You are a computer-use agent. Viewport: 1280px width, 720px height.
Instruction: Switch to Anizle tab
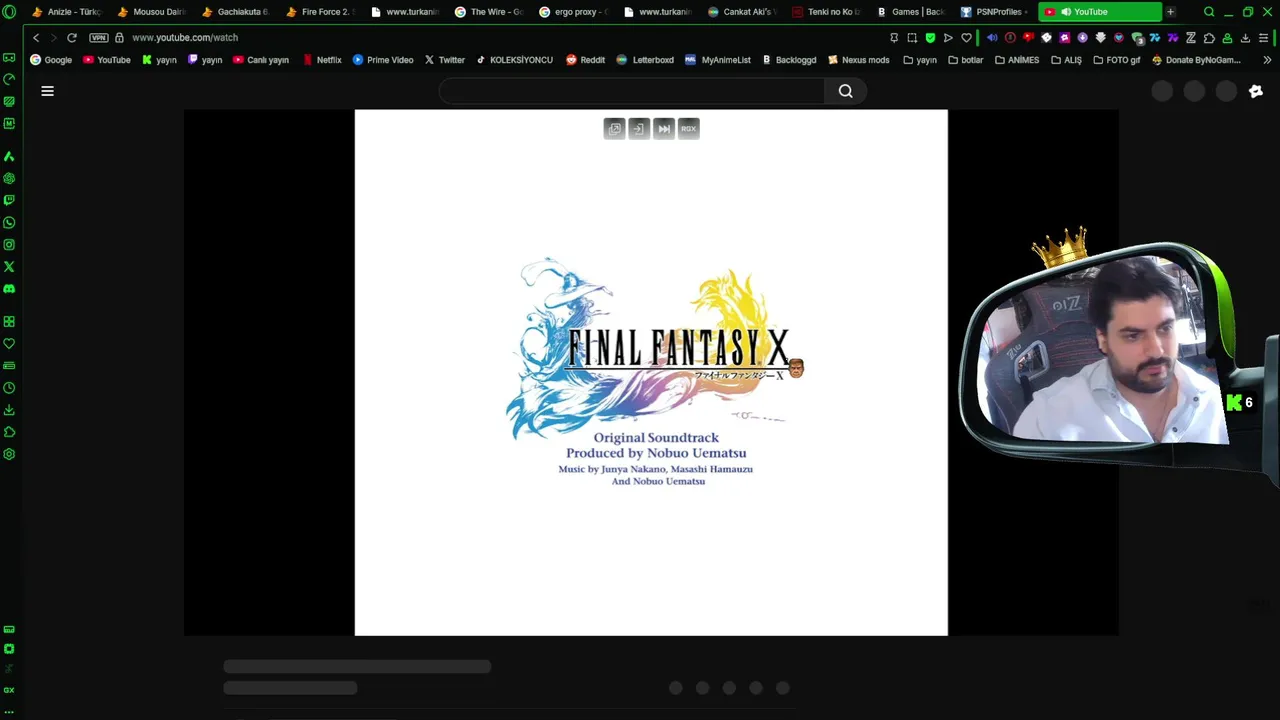point(66,12)
